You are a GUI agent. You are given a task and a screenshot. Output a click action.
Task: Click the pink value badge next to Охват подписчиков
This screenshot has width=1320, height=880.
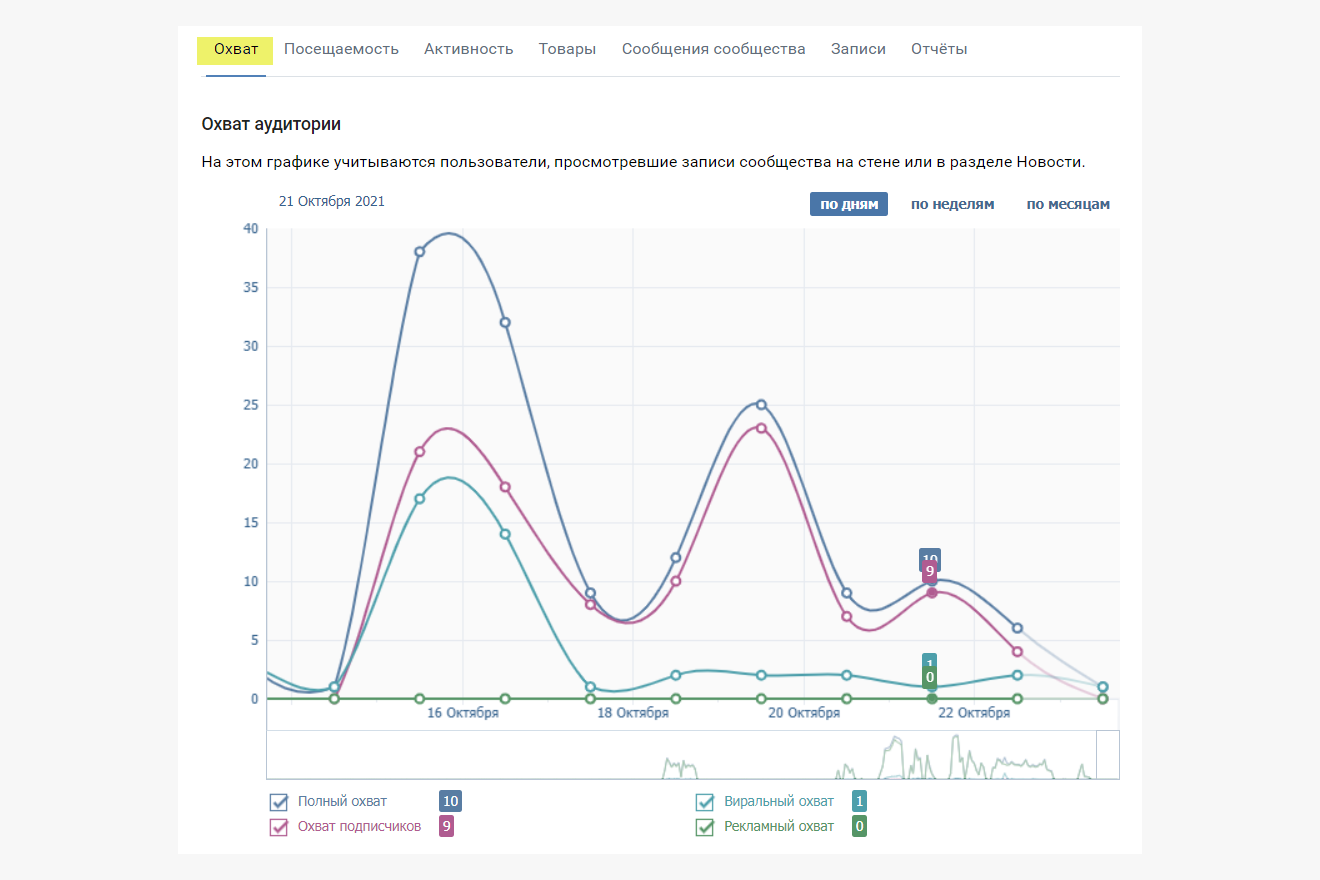[447, 826]
